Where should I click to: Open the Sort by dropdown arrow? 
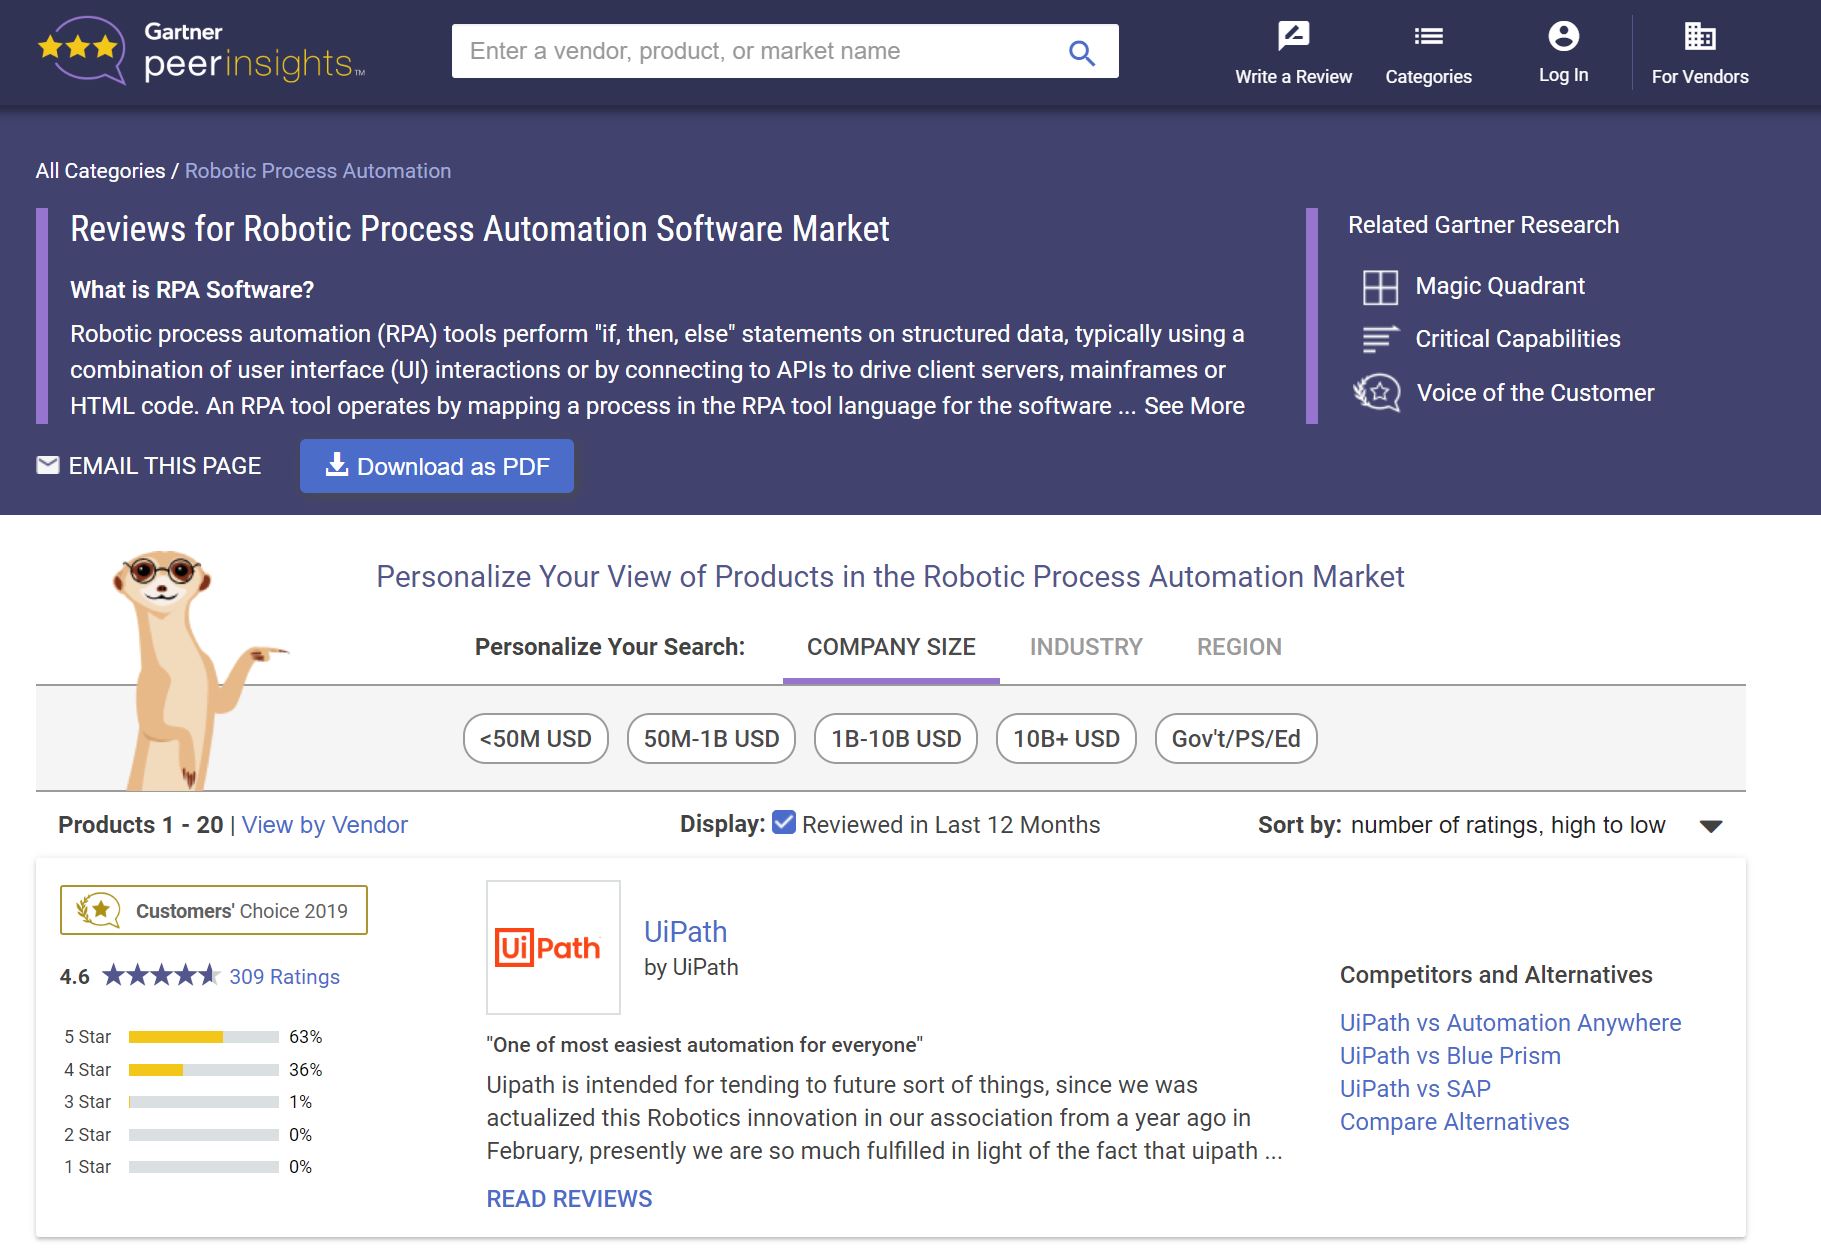(1711, 826)
